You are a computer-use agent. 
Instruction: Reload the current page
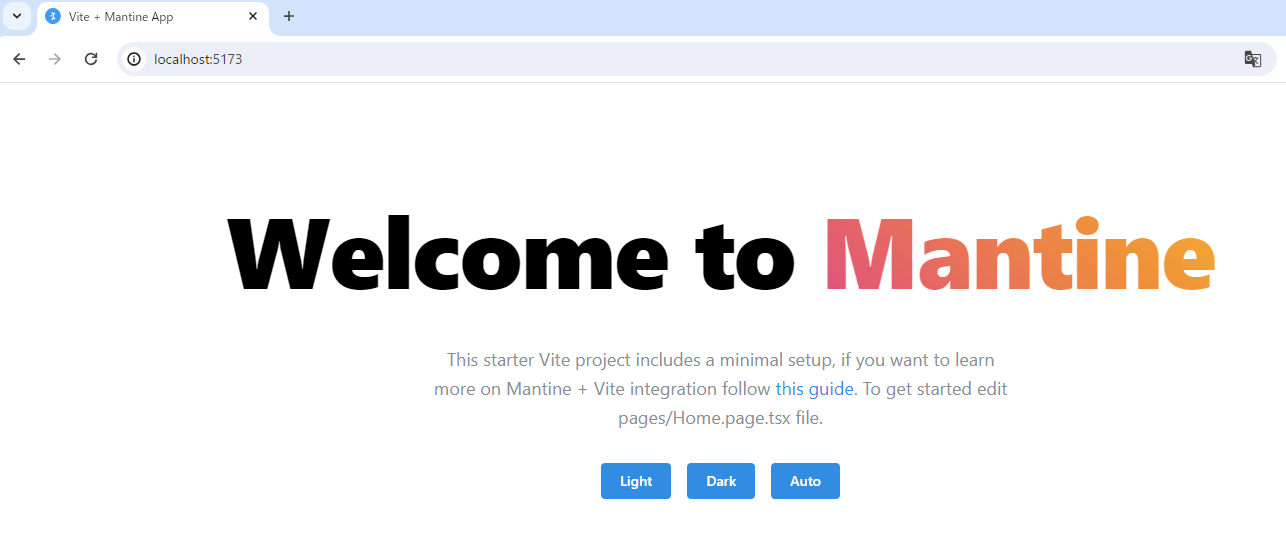pyautogui.click(x=91, y=59)
